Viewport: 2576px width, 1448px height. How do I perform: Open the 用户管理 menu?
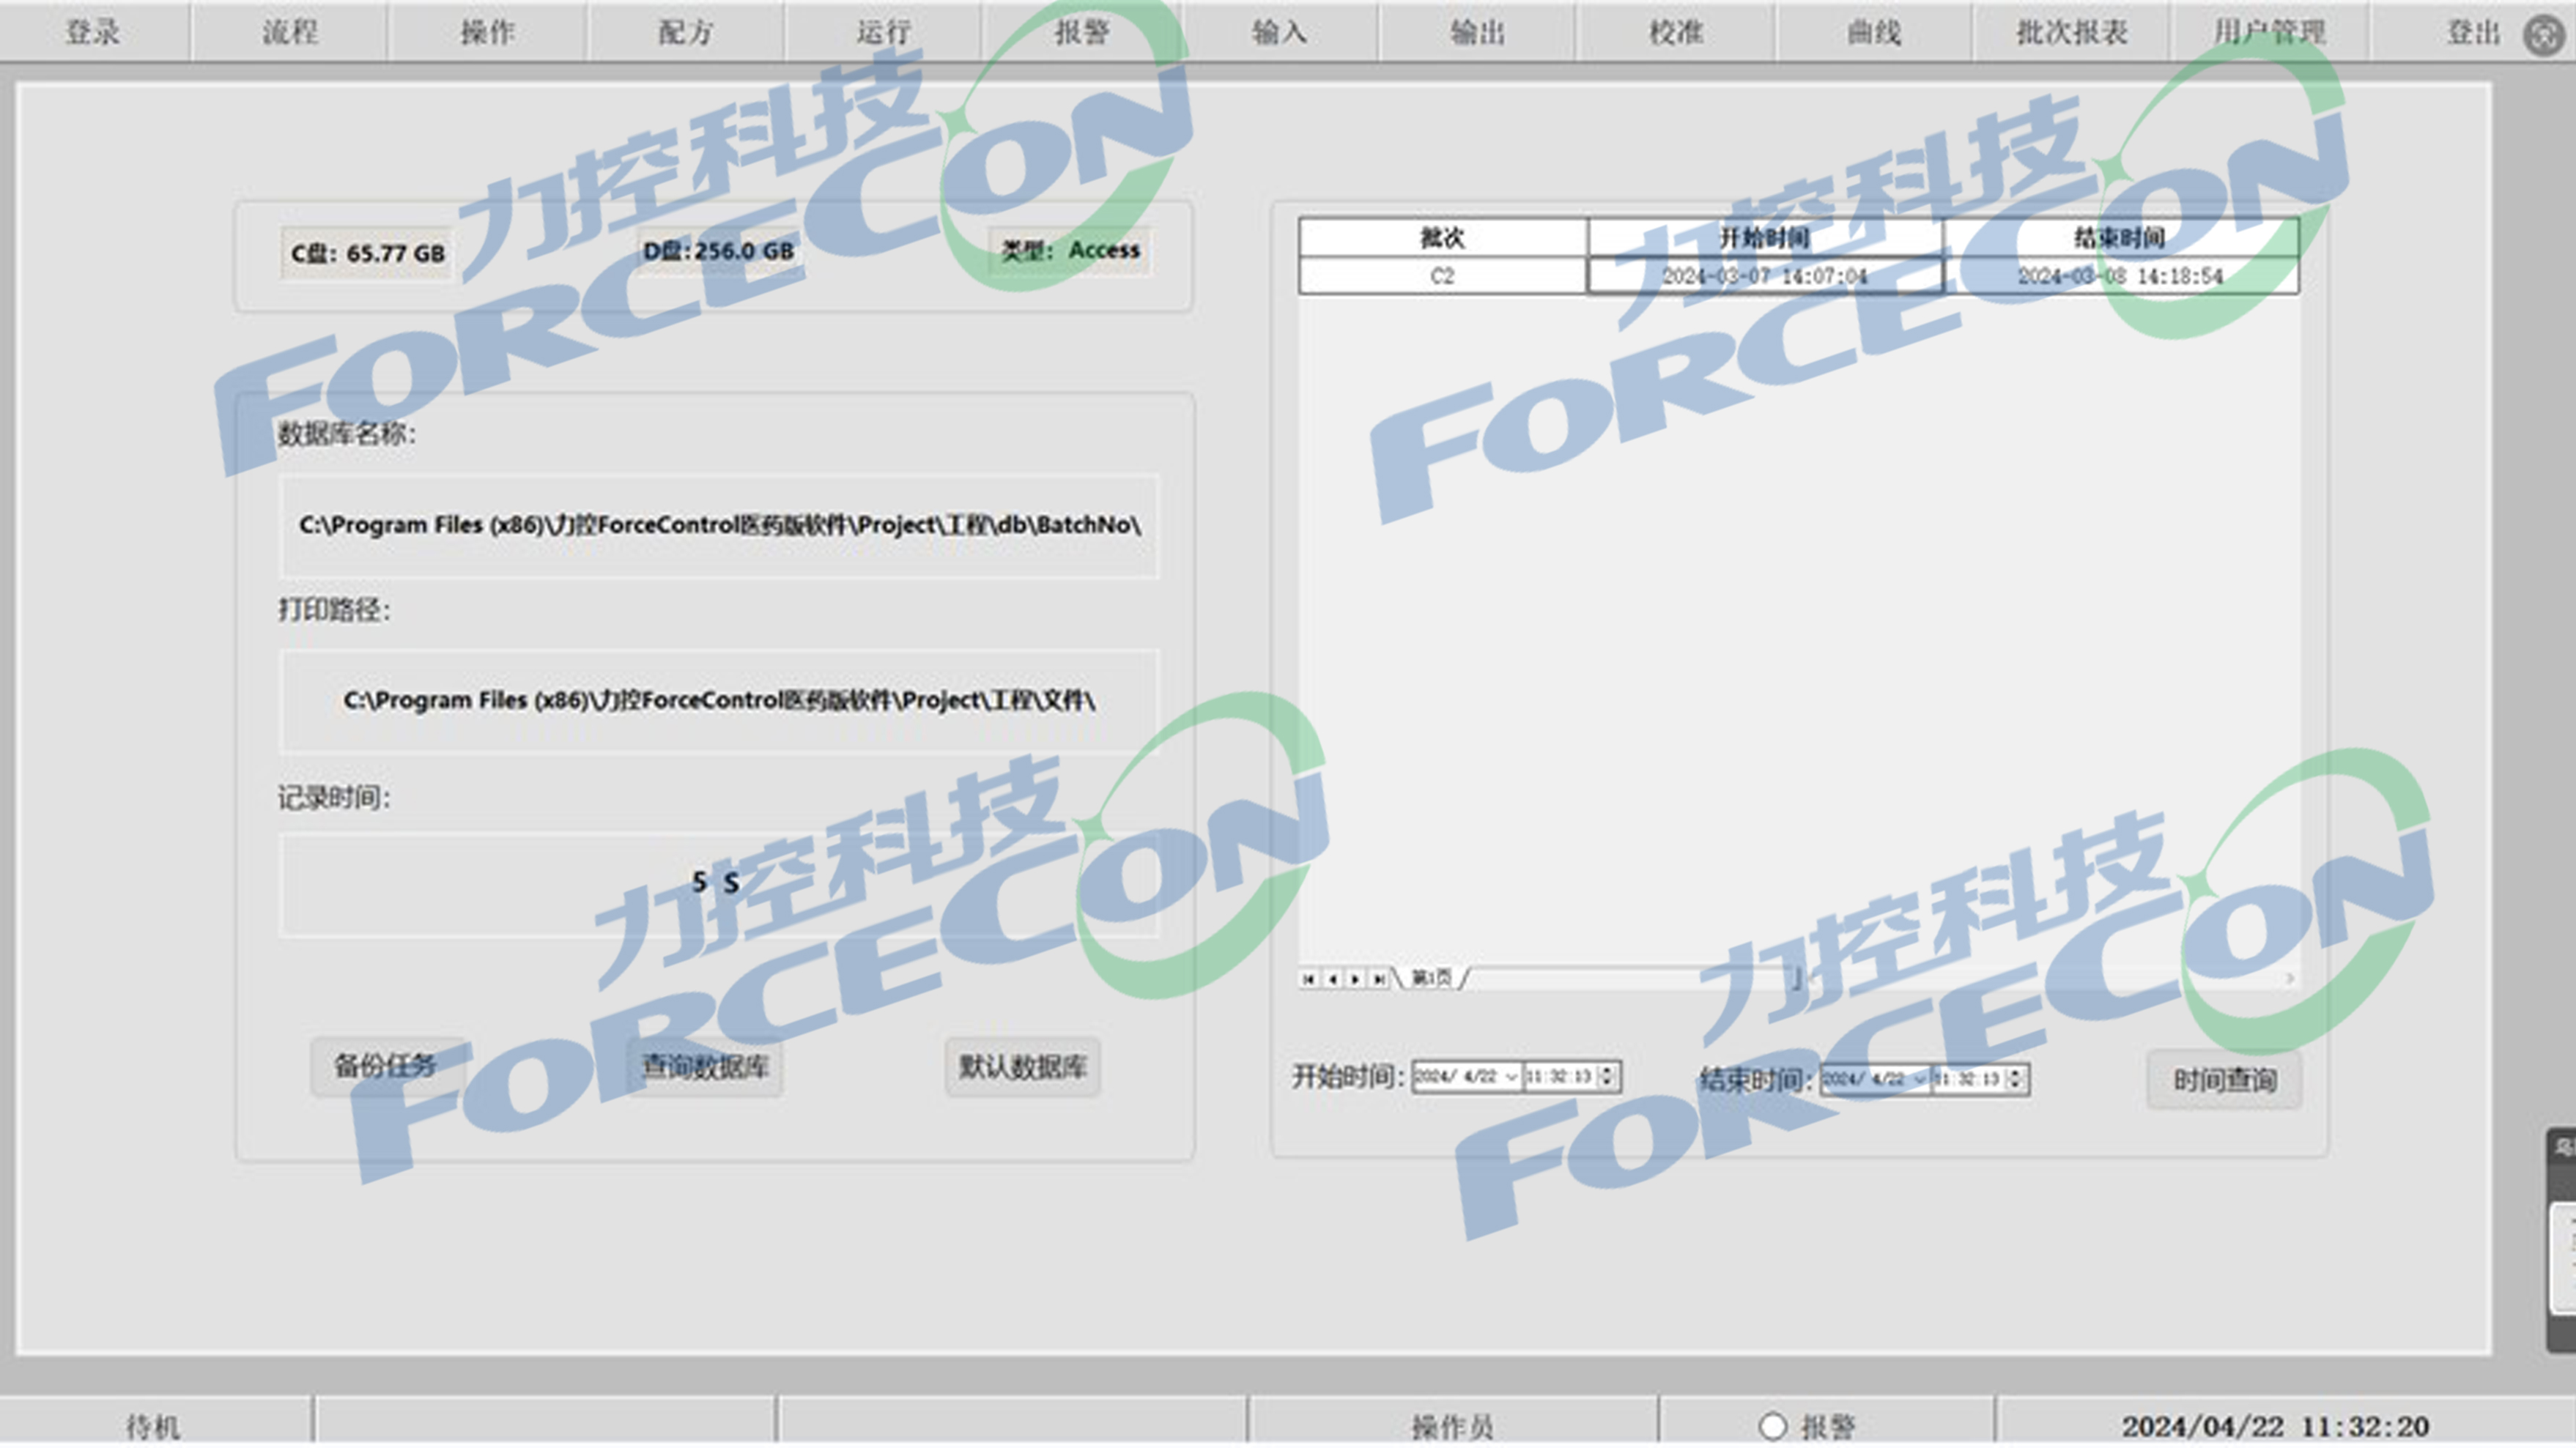(2270, 32)
